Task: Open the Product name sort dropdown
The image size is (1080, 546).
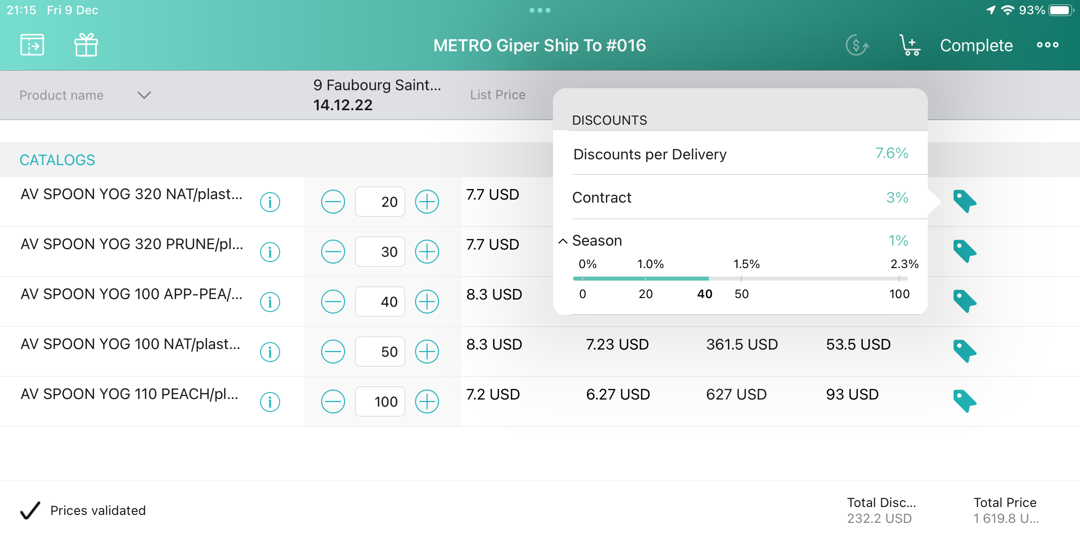Action: [144, 95]
